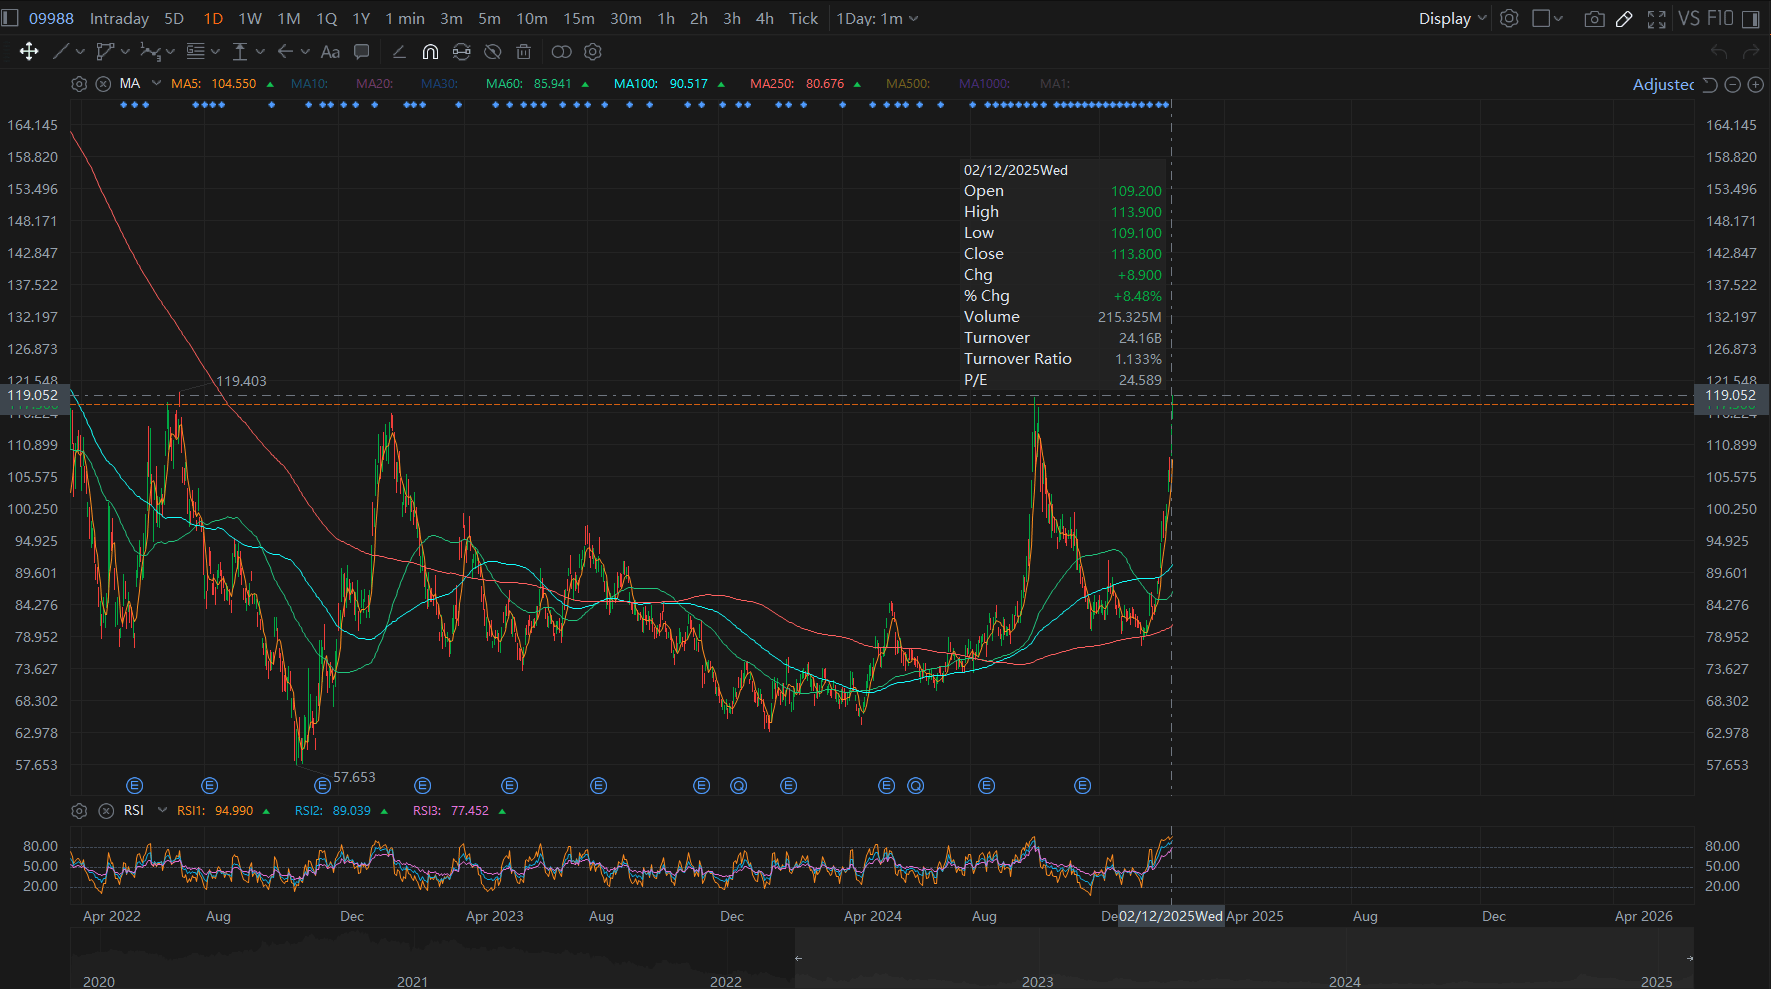
Task: Select the 1h interval button
Action: (x=666, y=18)
